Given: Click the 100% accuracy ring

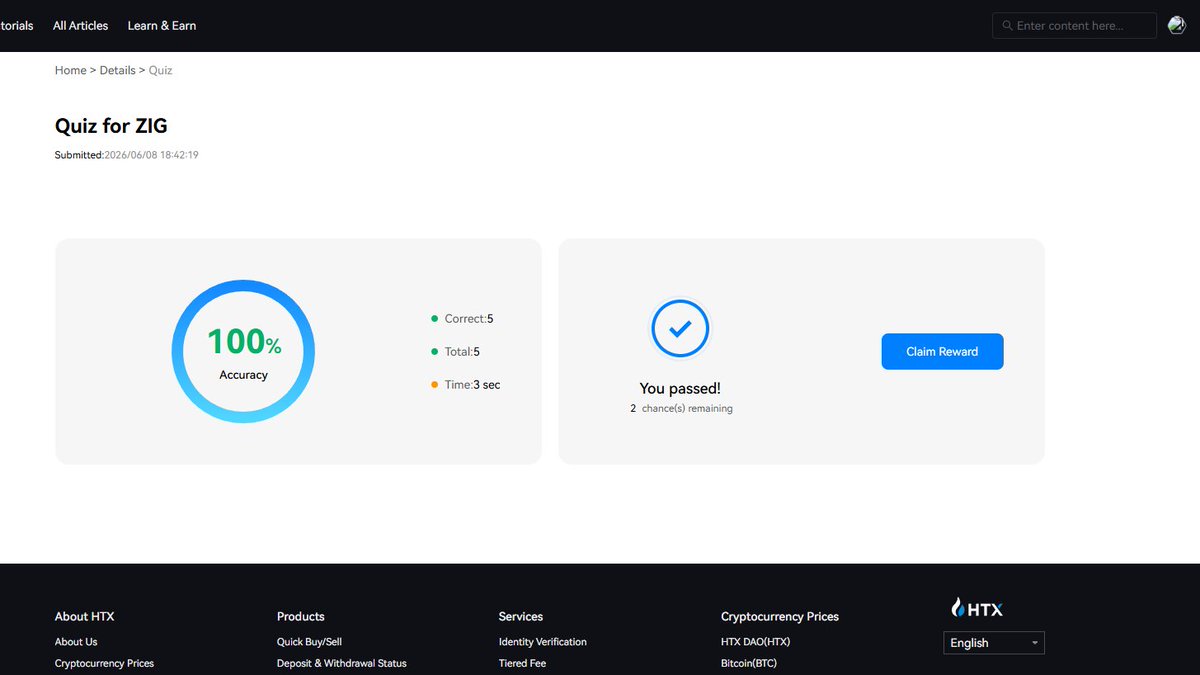Looking at the screenshot, I should coord(243,351).
